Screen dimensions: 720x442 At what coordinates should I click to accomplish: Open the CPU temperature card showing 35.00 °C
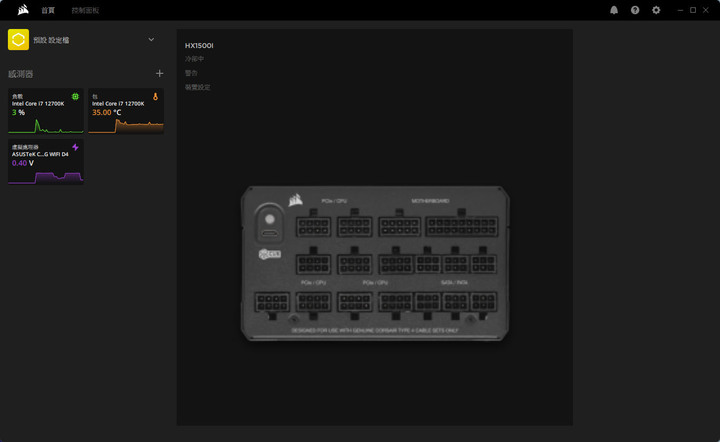126,111
